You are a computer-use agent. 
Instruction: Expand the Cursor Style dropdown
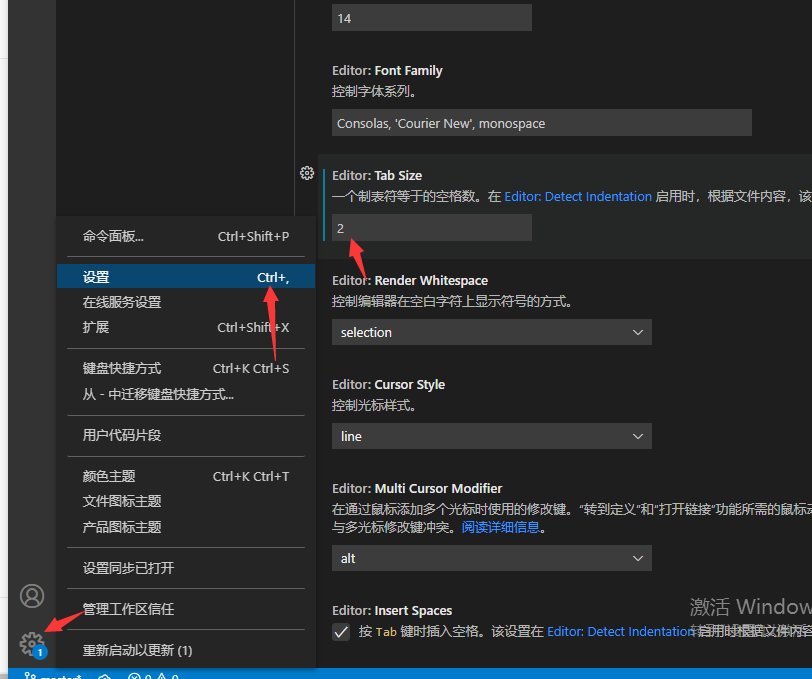492,436
